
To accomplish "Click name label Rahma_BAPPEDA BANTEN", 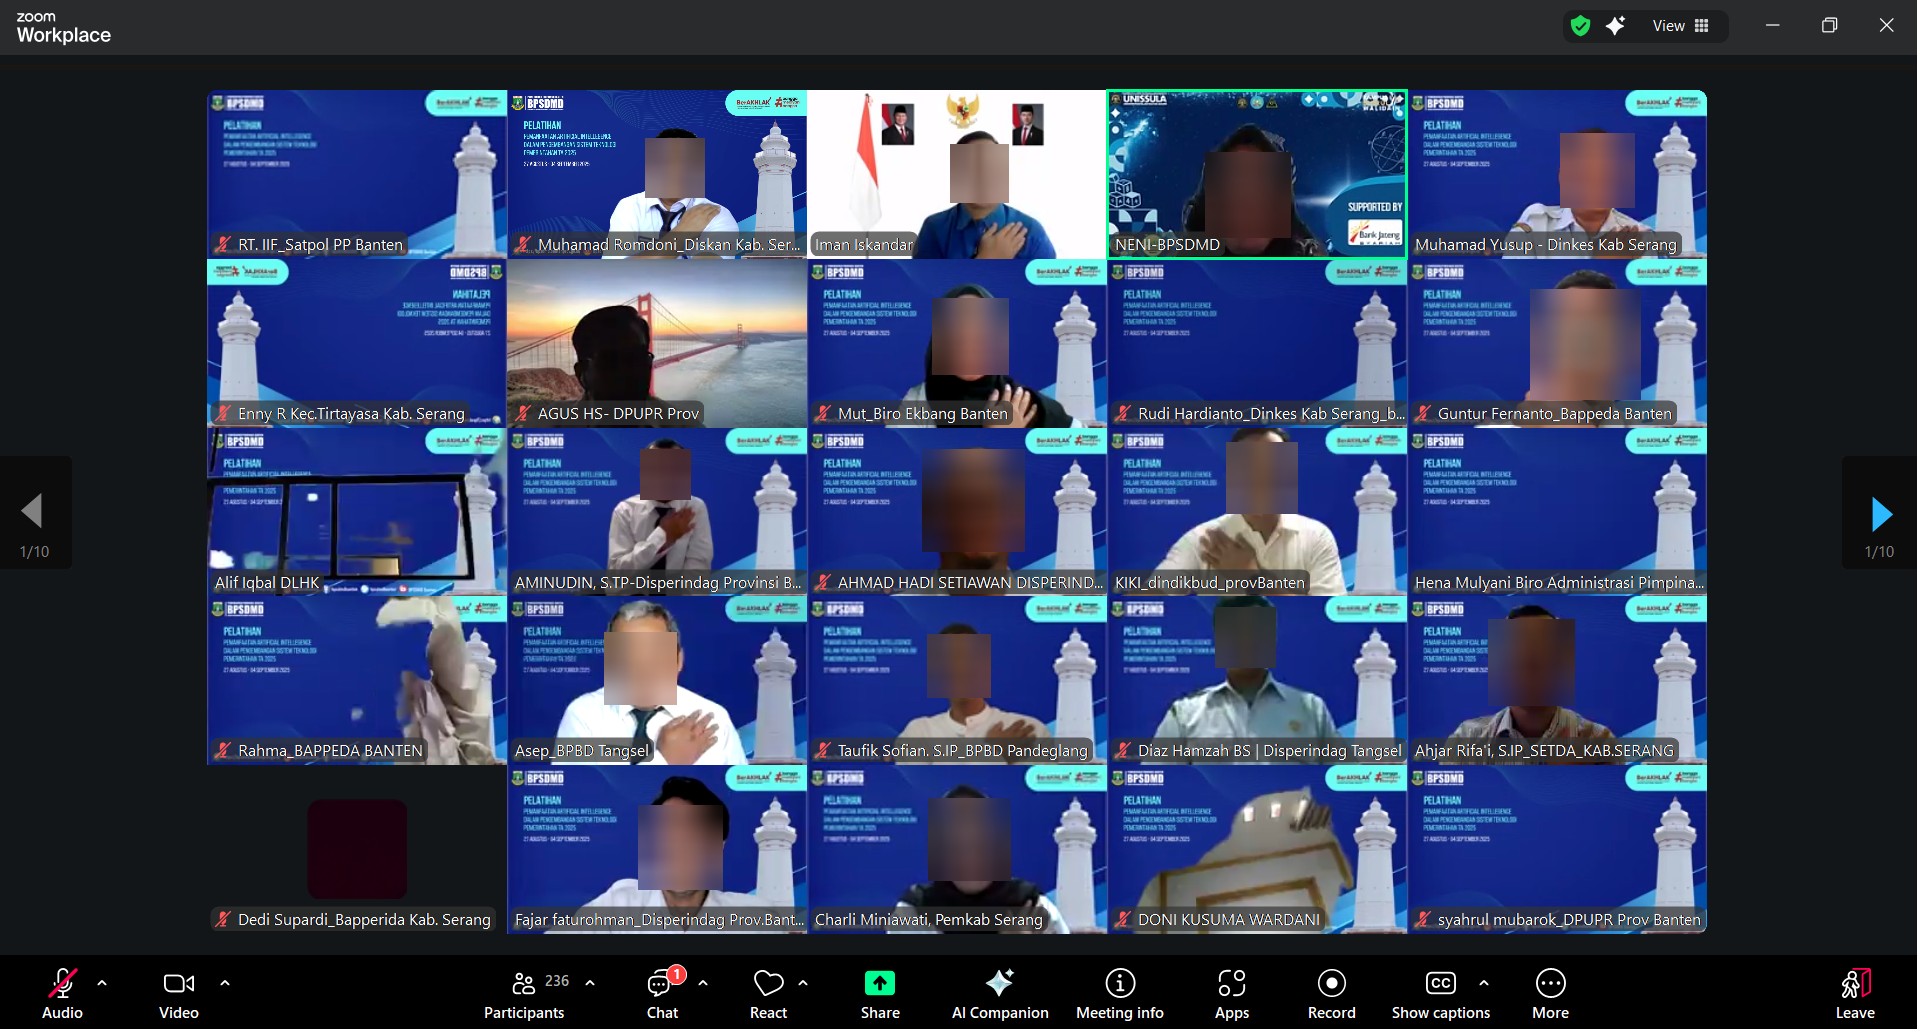I will tap(330, 751).
